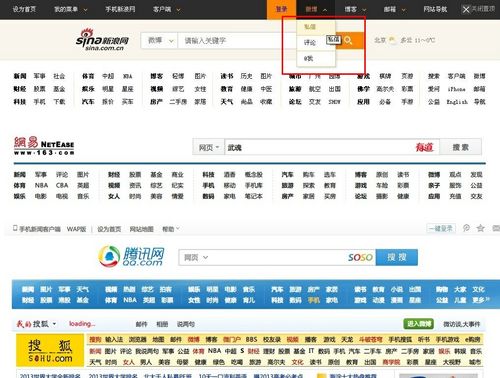Click 新闻 link in Sina navigation
500x378 pixels.
pos(20,76)
